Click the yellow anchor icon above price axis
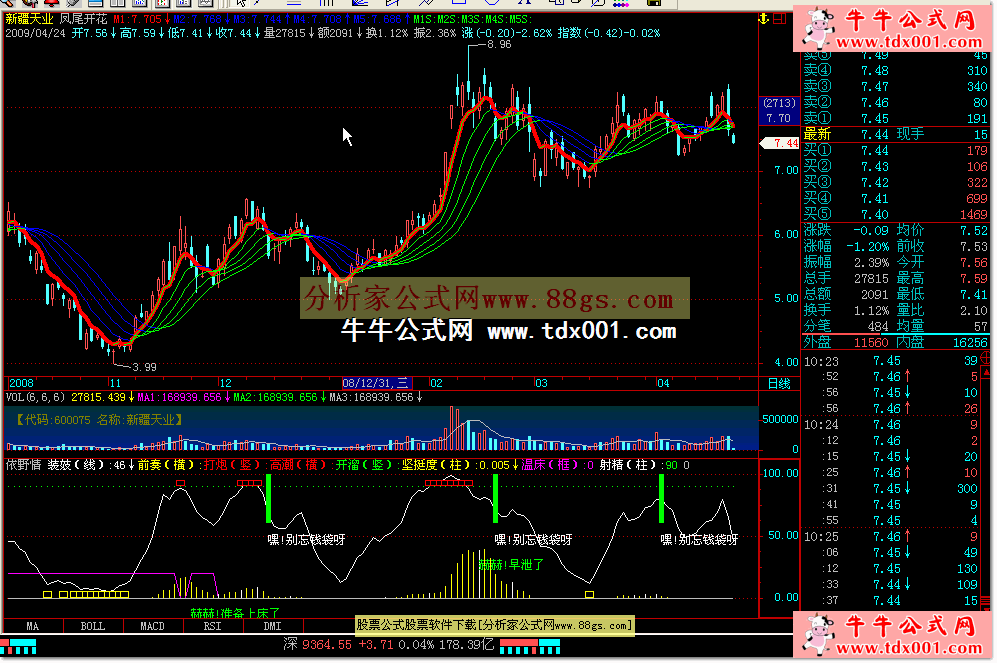 [764, 19]
